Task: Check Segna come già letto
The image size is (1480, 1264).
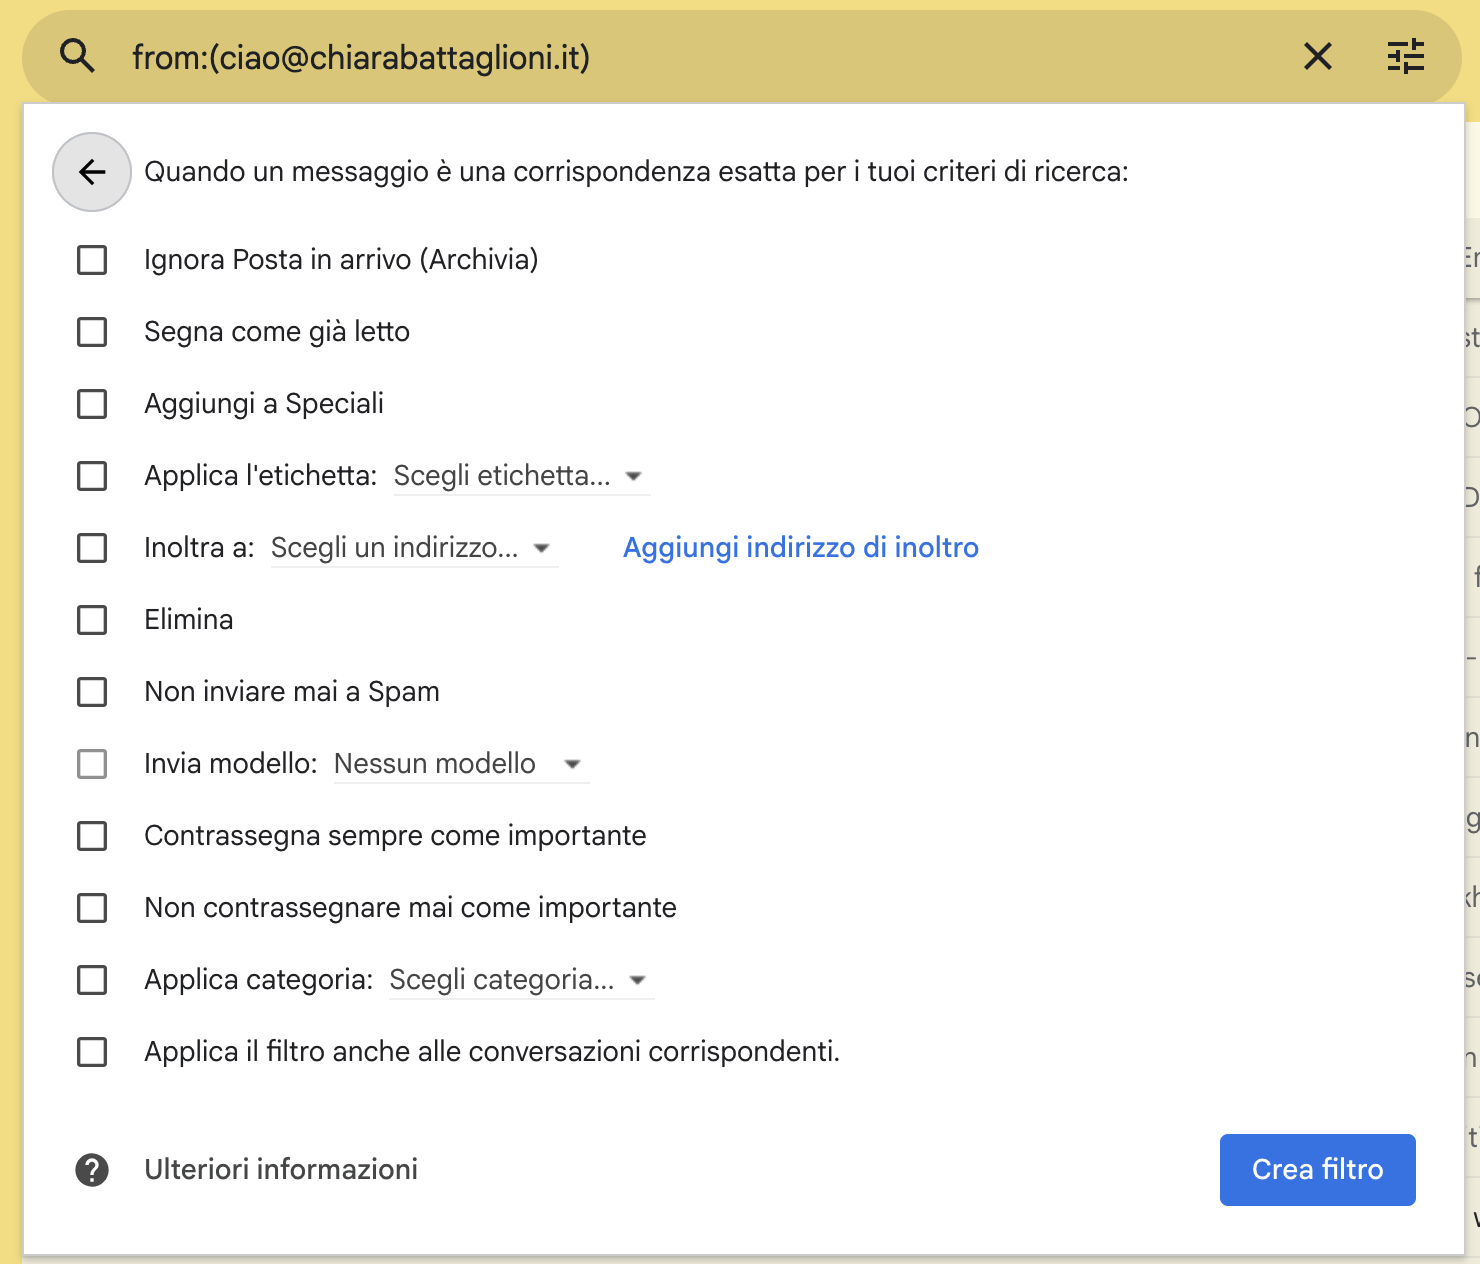Action: coord(92,332)
